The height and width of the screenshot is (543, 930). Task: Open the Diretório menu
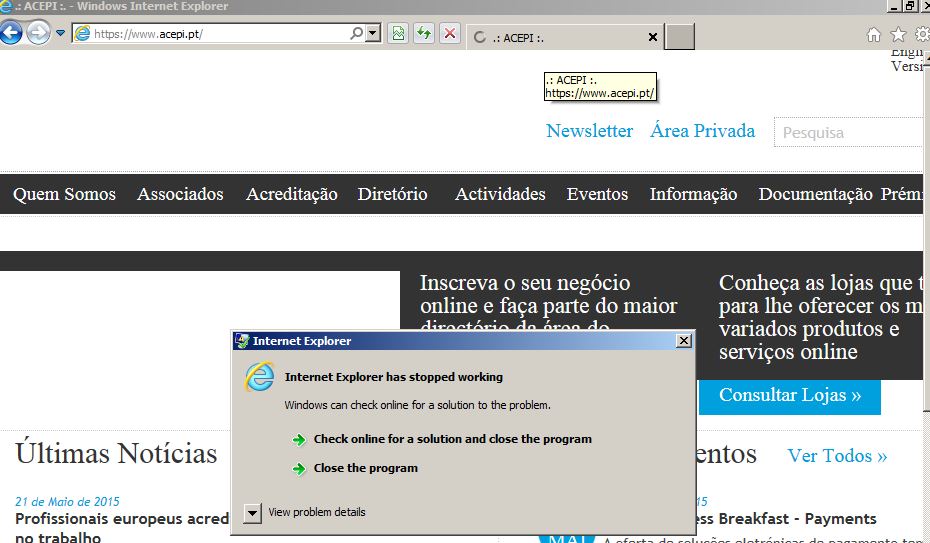tap(392, 194)
